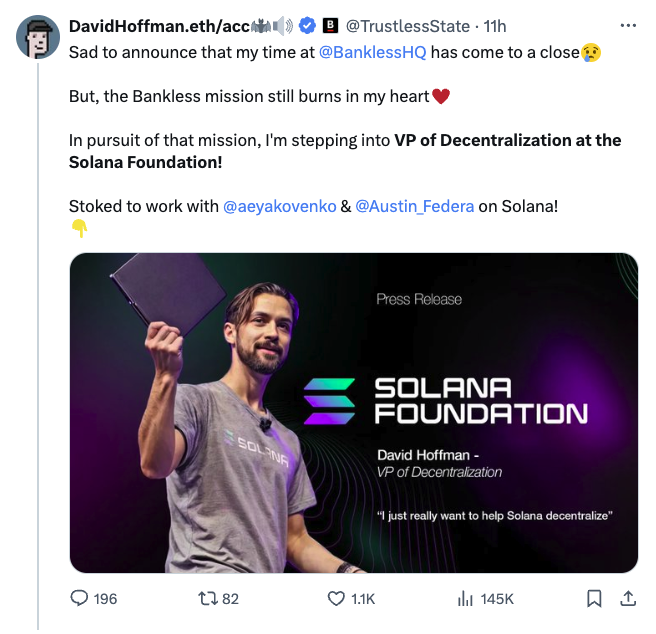This screenshot has height=634, width=656.
Task: Open view analytics bar chart icon
Action: (464, 598)
